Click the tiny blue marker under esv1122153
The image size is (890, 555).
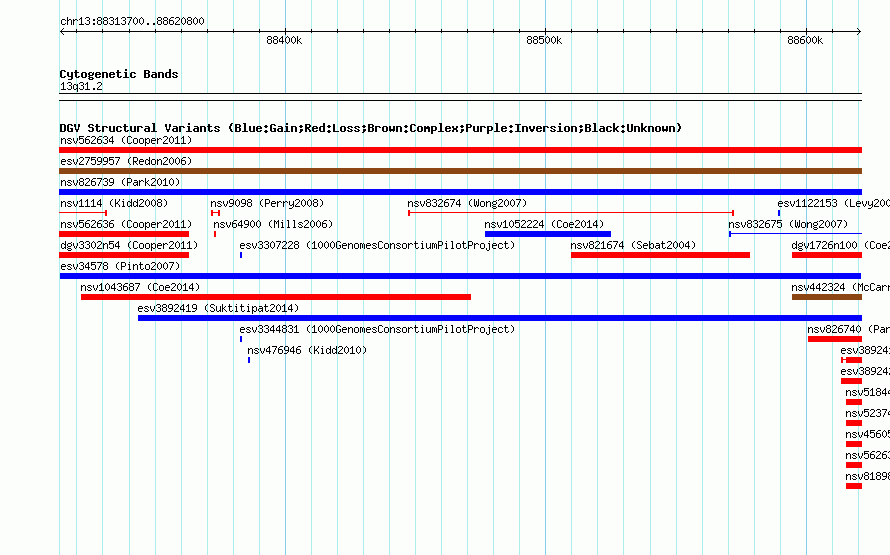pyautogui.click(x=779, y=213)
